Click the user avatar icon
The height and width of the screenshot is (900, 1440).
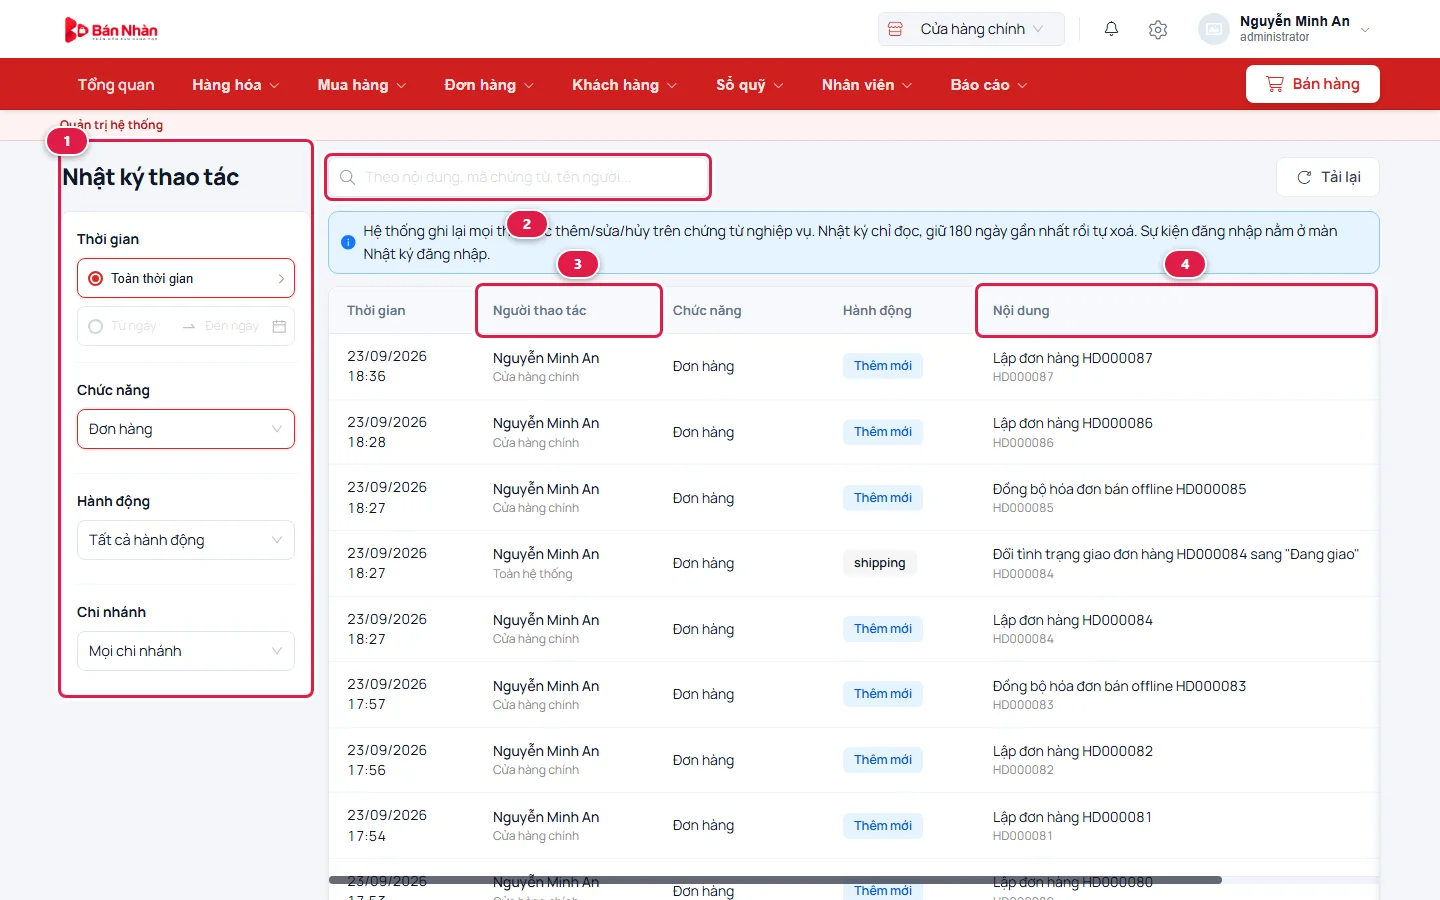click(1213, 29)
